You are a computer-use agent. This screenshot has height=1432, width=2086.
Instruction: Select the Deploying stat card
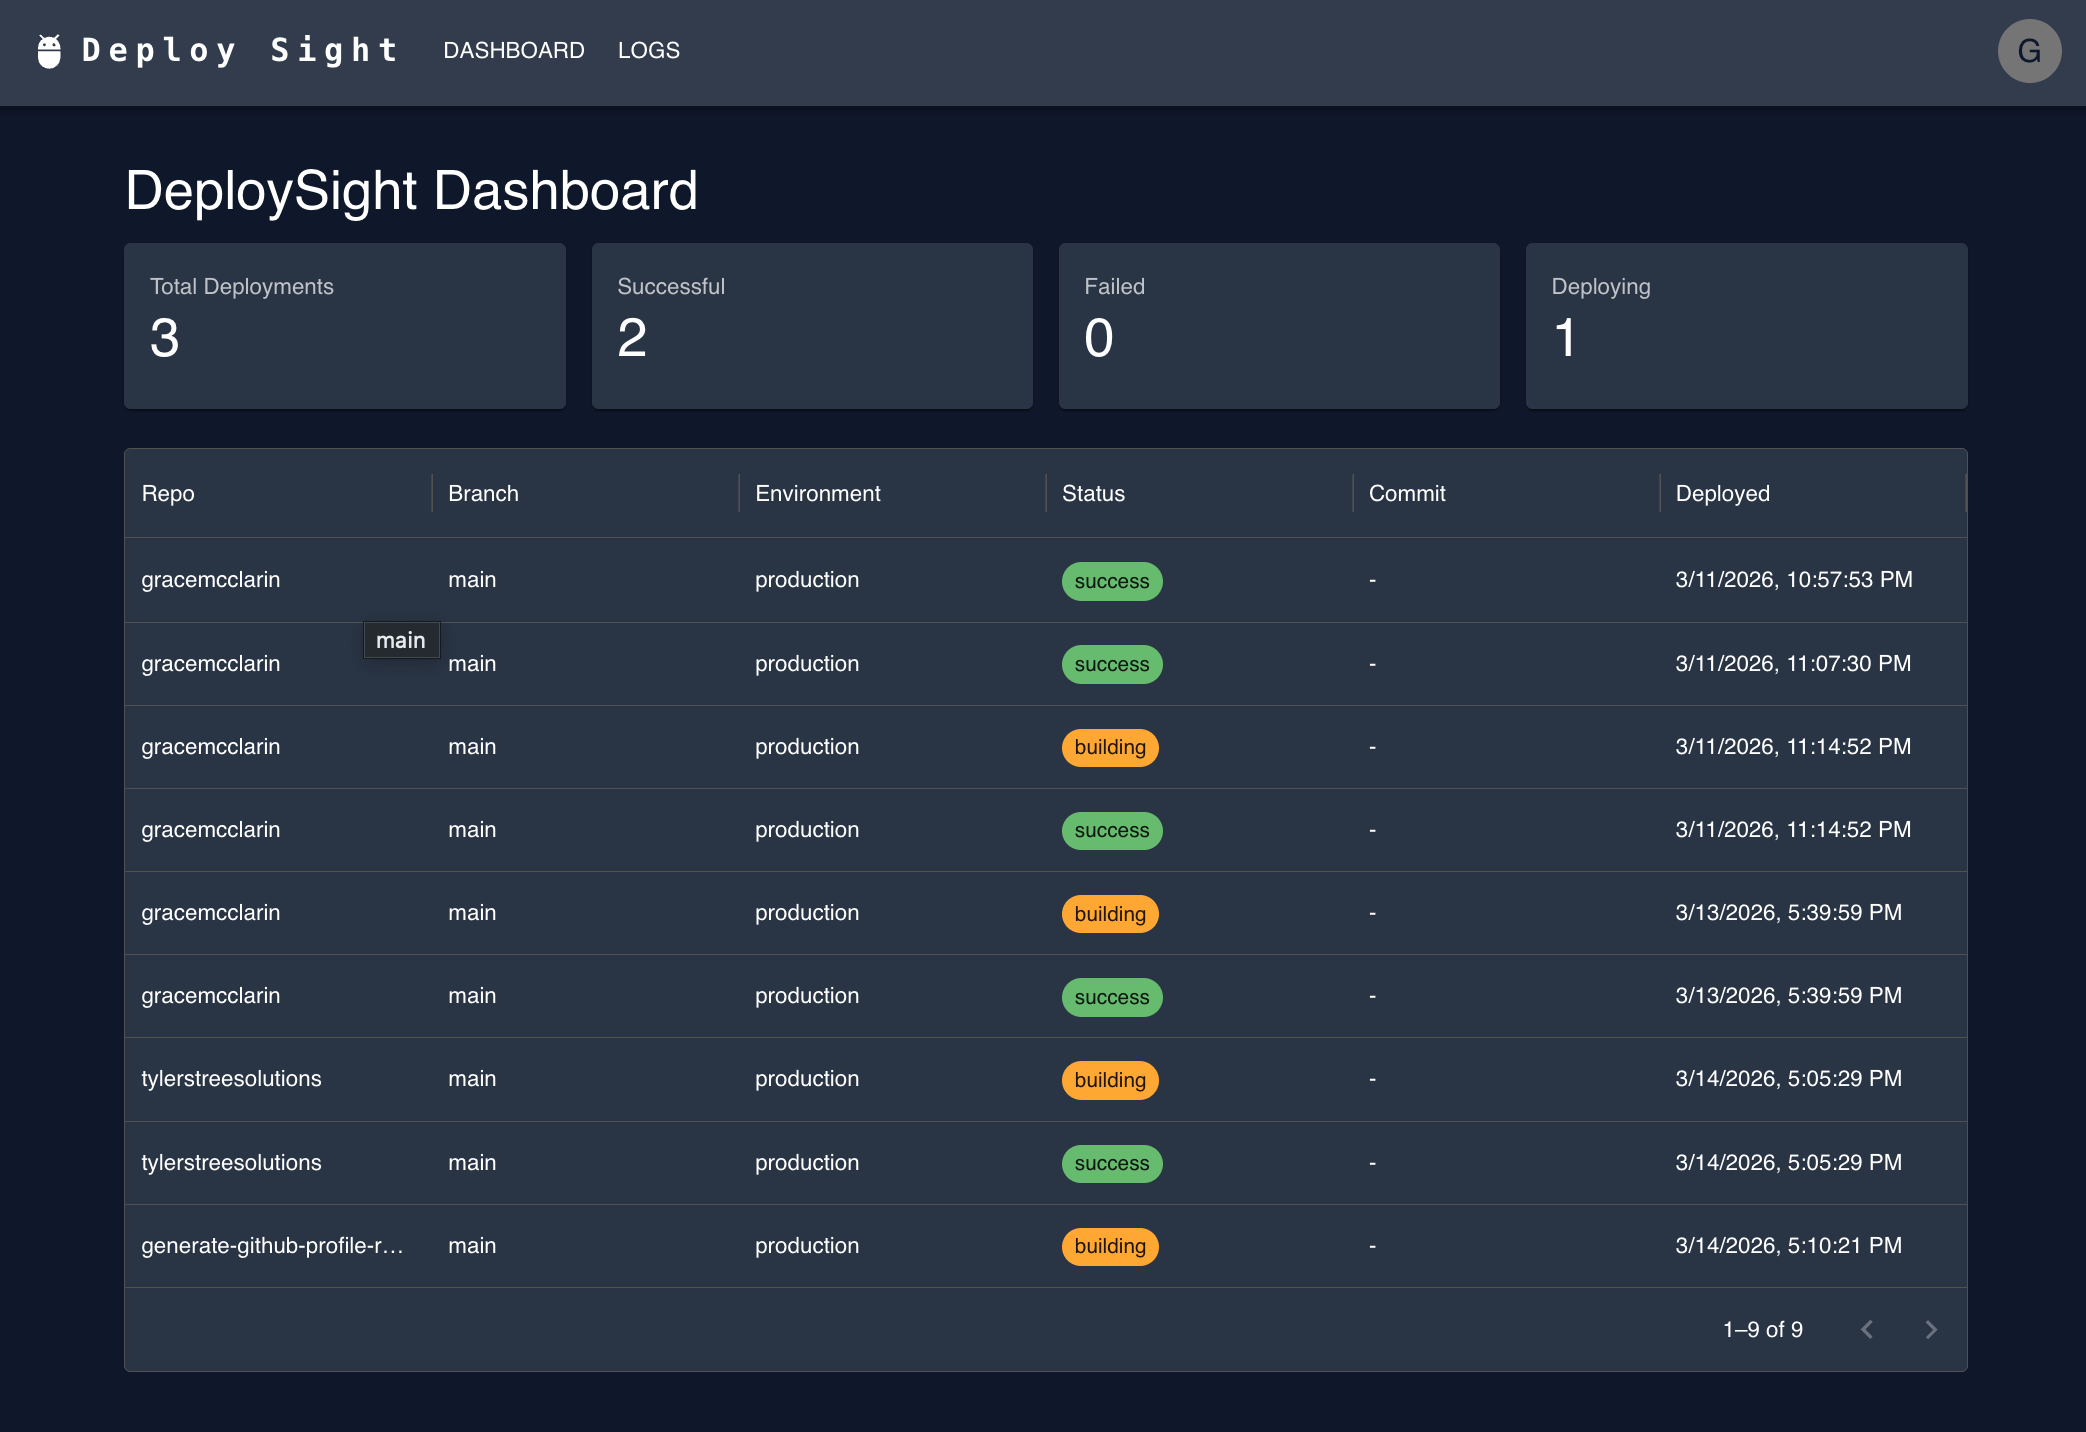click(1745, 325)
